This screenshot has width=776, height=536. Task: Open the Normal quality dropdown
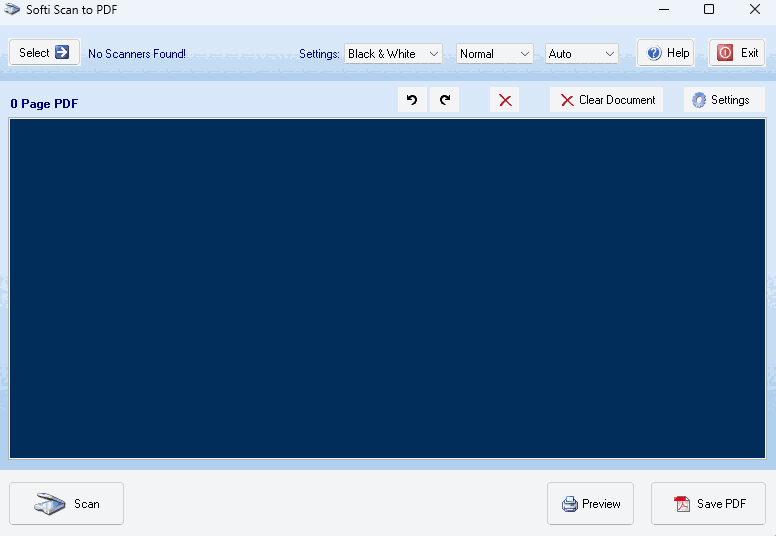click(494, 53)
